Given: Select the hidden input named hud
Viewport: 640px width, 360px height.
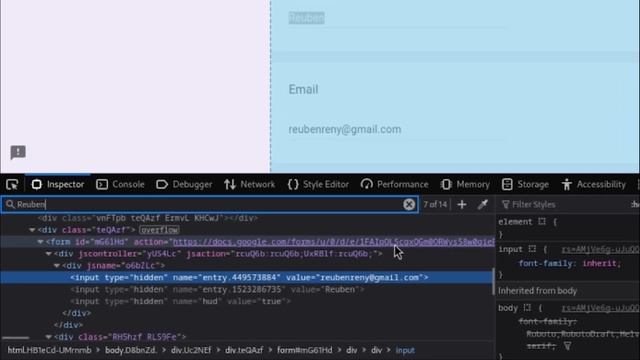Looking at the screenshot, I should 180,301.
